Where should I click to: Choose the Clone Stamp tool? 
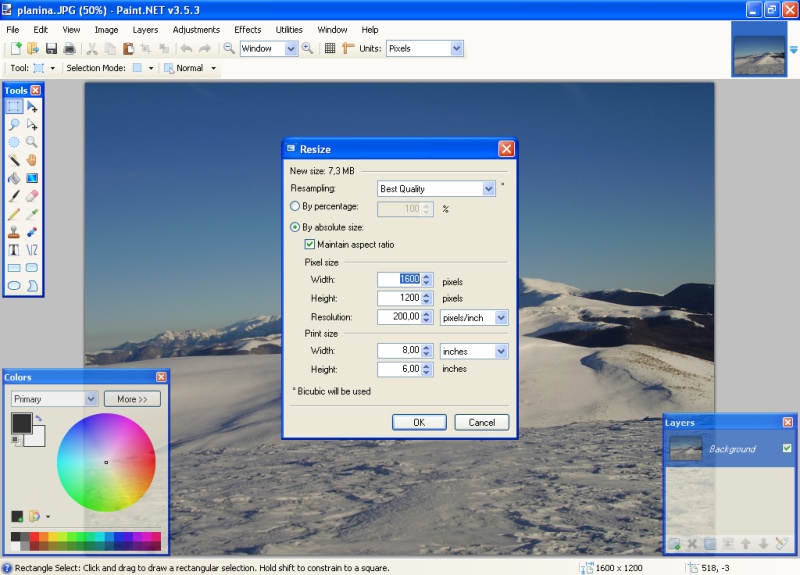(15, 232)
